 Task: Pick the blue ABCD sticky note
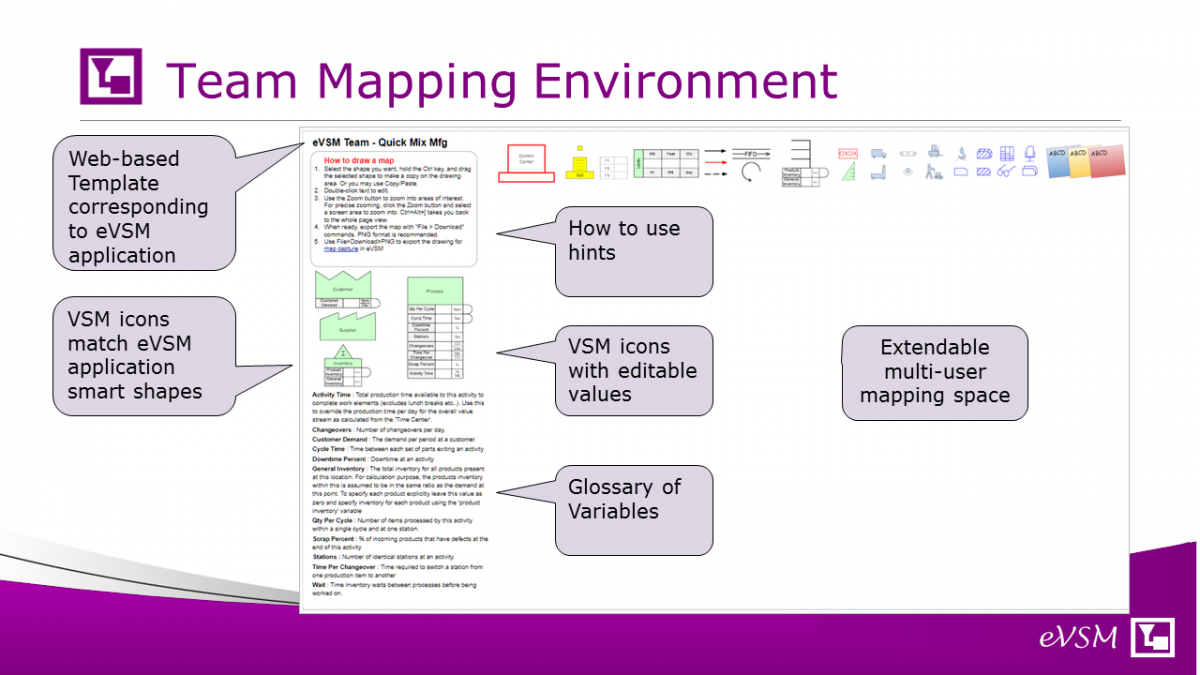[1058, 162]
